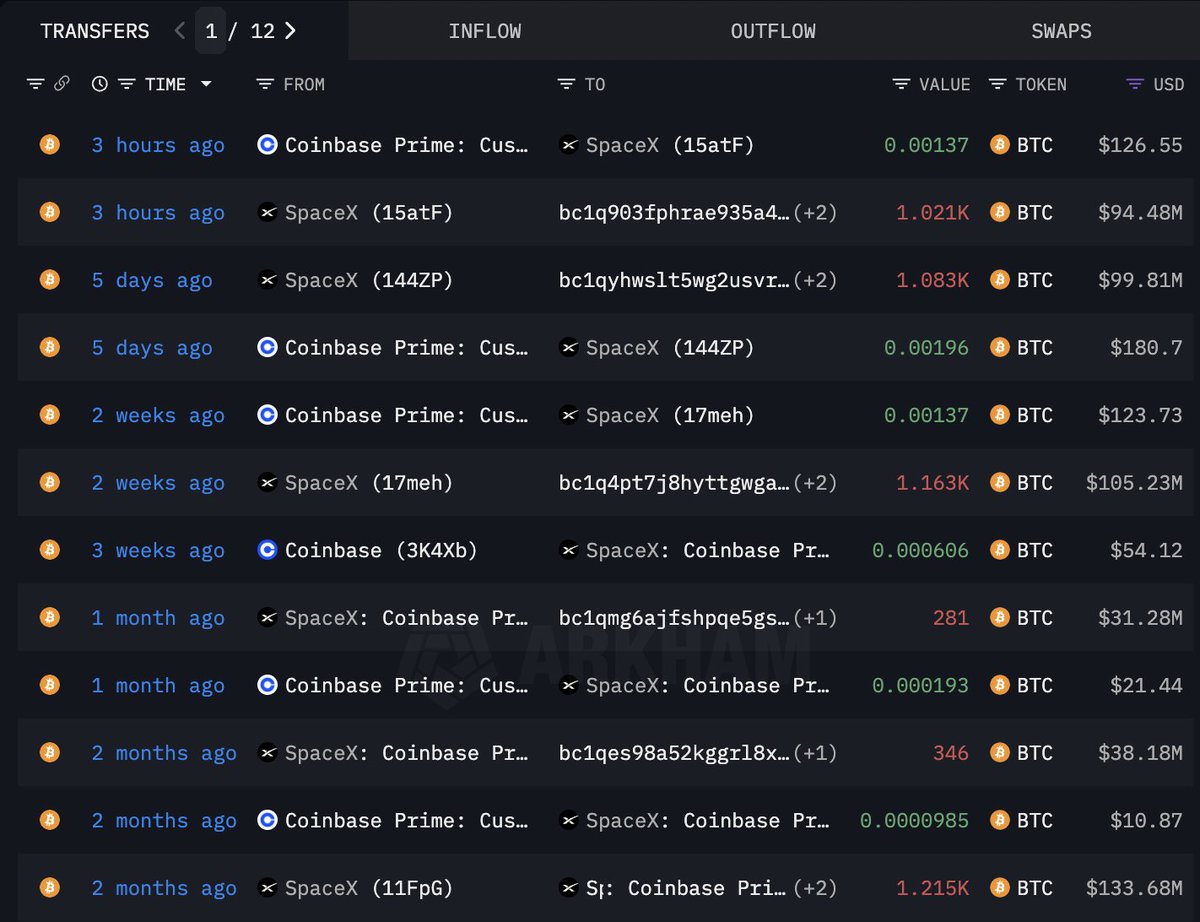
Task: Open address bc1qyhwslt5wg2usvr
Action: coord(674,280)
